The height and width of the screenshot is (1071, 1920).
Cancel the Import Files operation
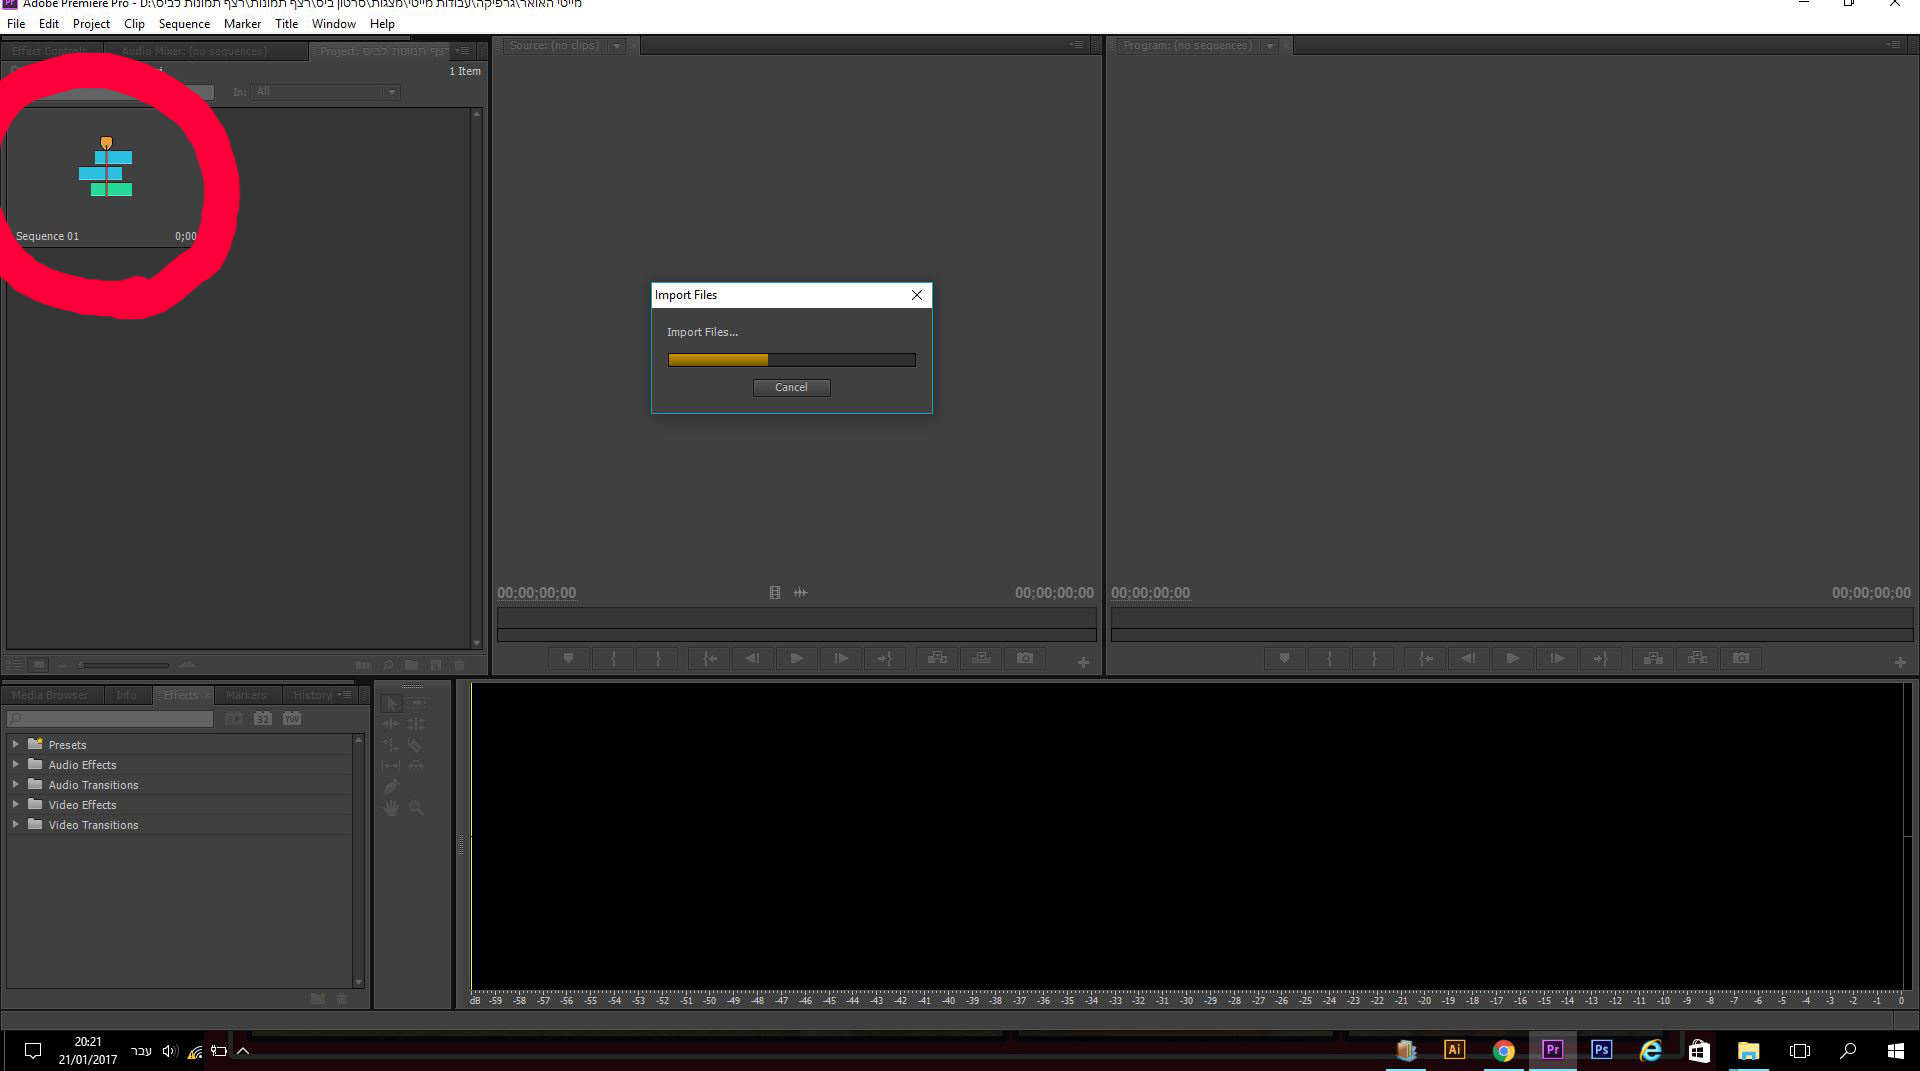(x=791, y=388)
